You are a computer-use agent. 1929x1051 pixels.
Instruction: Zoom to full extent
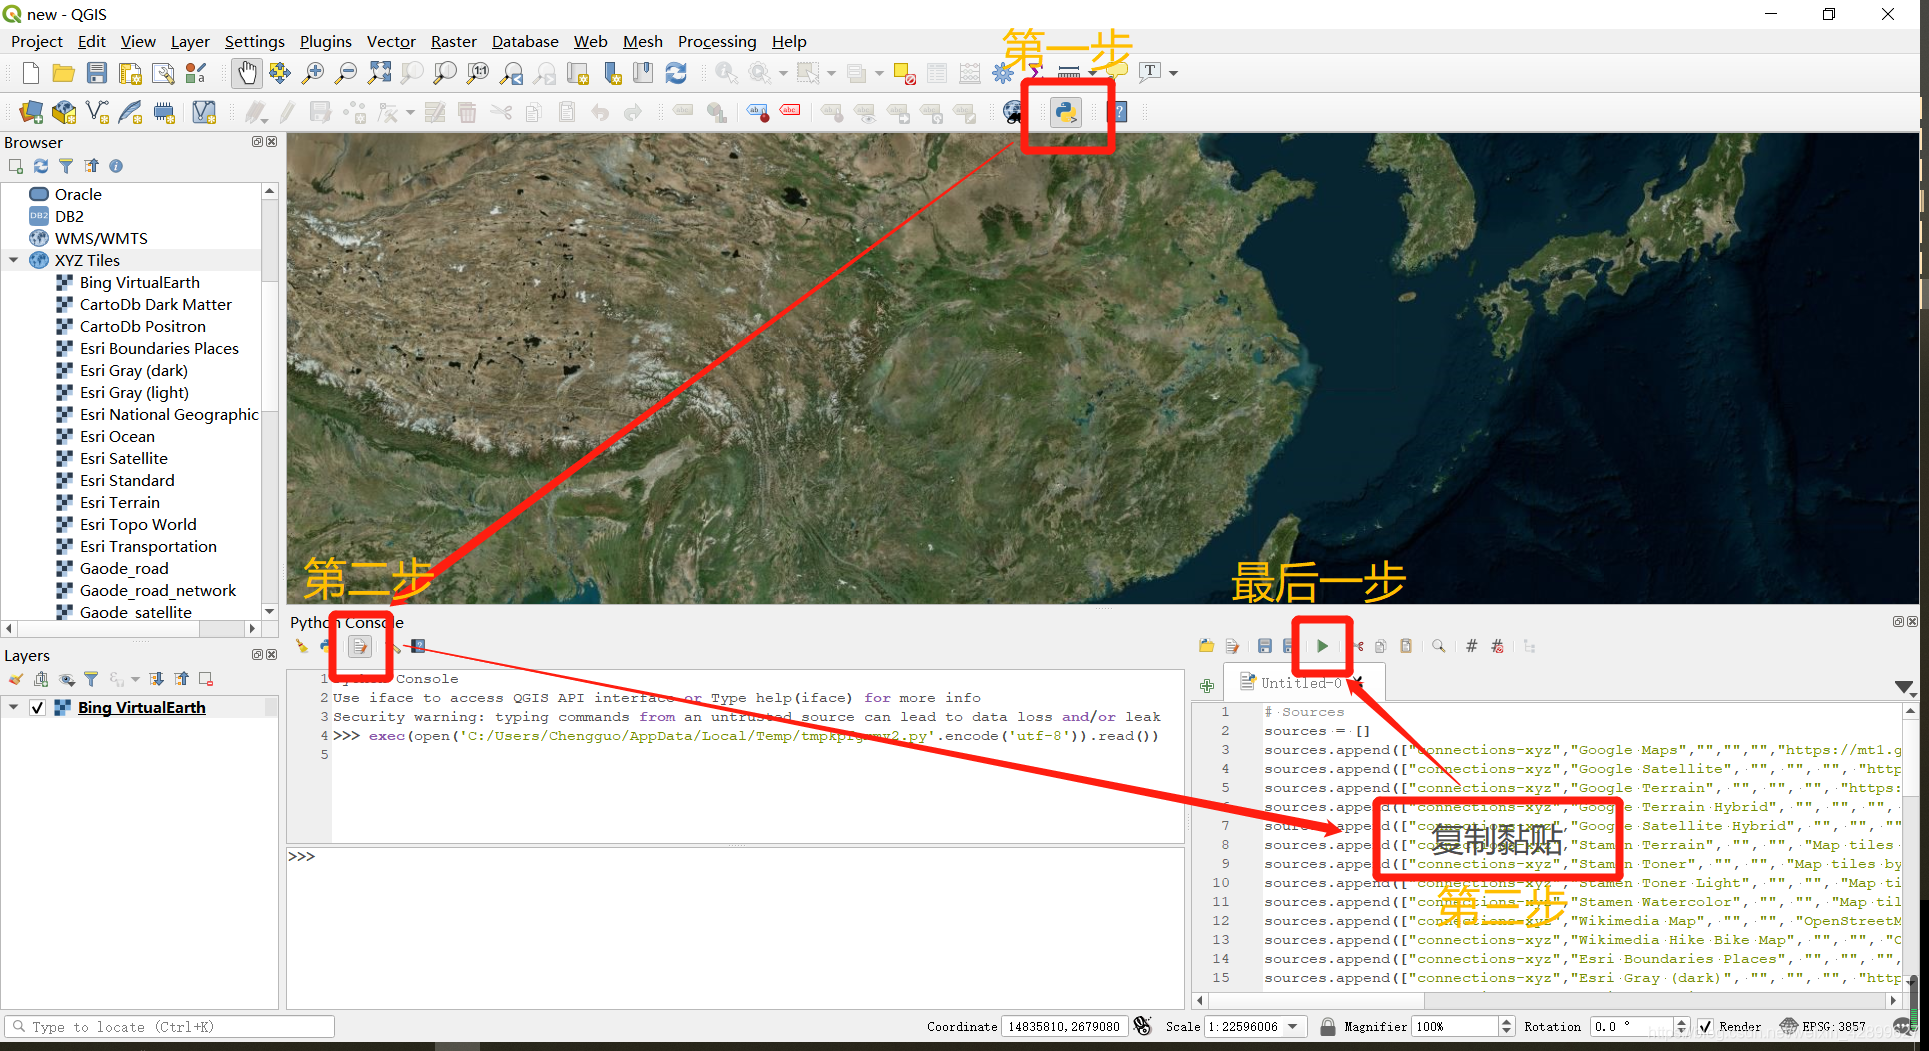click(x=379, y=73)
